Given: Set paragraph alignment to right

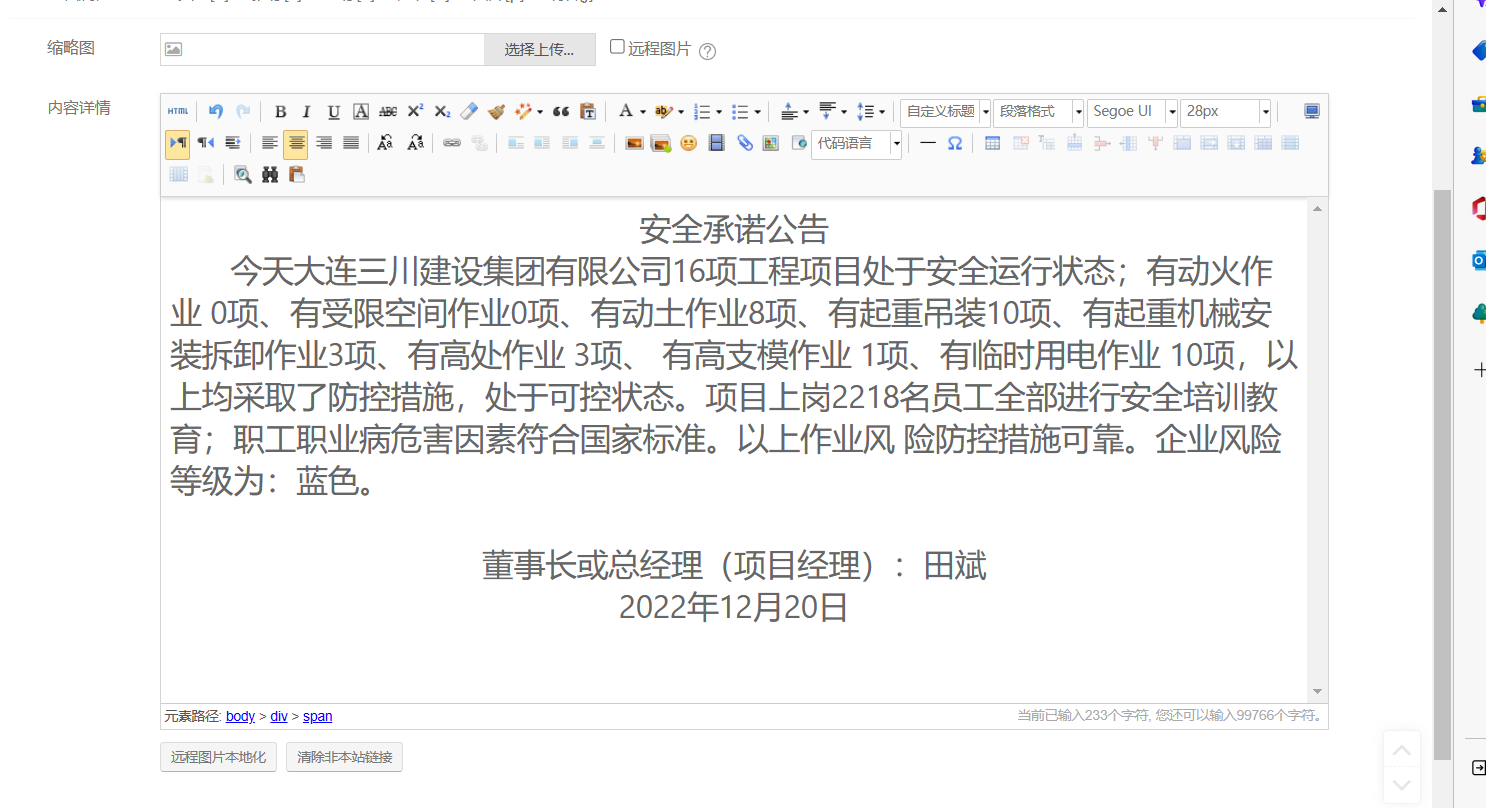Looking at the screenshot, I should coord(324,143).
